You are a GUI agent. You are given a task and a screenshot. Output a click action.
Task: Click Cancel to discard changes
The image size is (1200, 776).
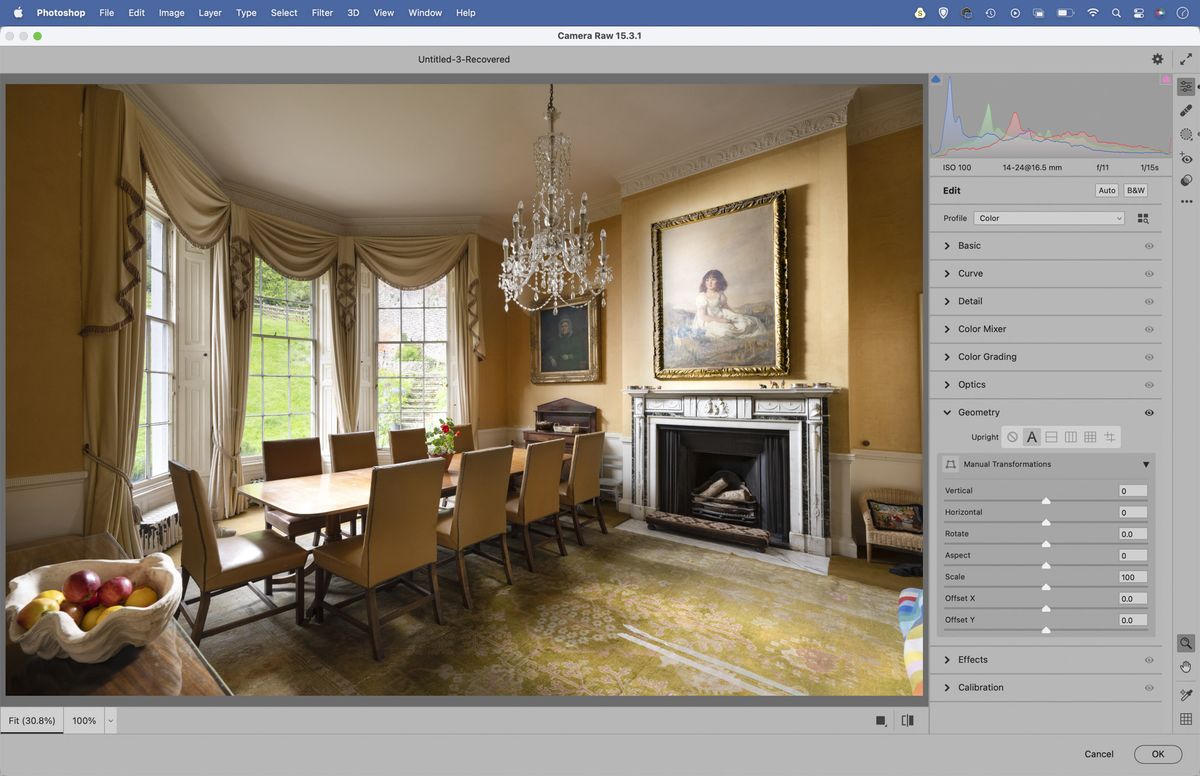(x=1099, y=754)
